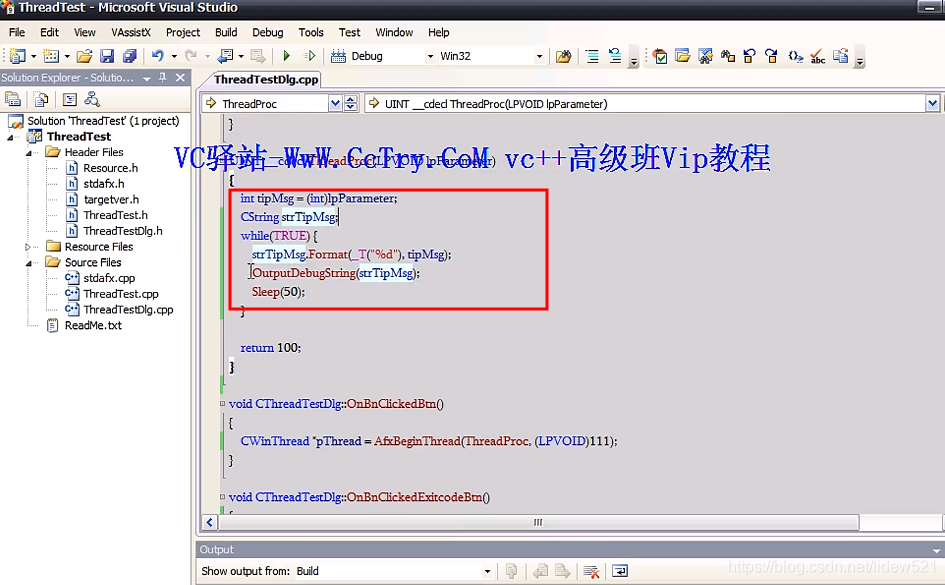Select ThreadTest.cpp source file

click(121, 294)
